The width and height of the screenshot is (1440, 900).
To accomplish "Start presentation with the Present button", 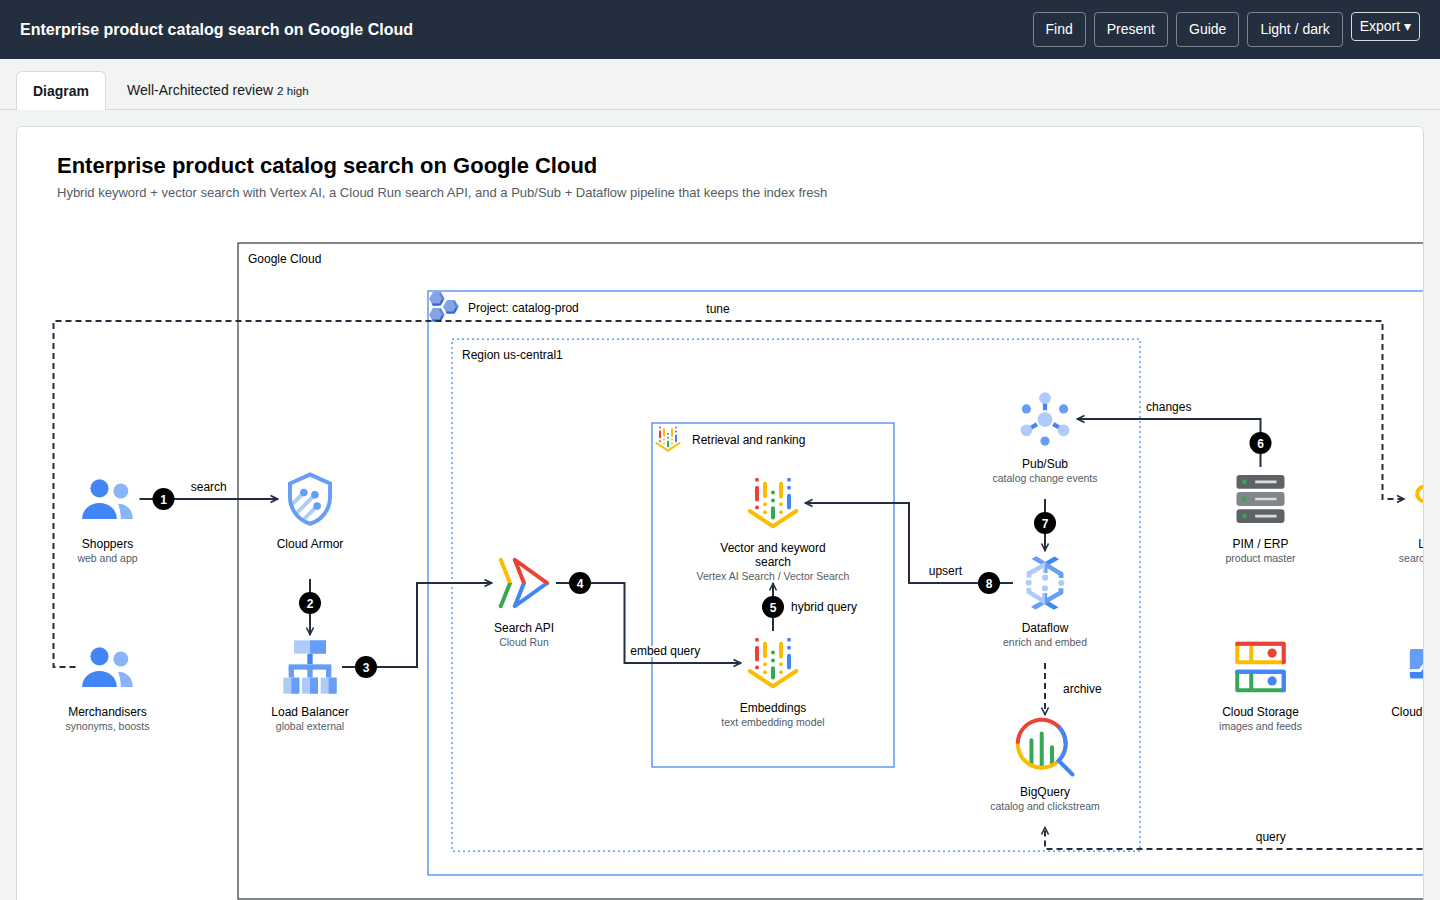I will pyautogui.click(x=1131, y=29).
